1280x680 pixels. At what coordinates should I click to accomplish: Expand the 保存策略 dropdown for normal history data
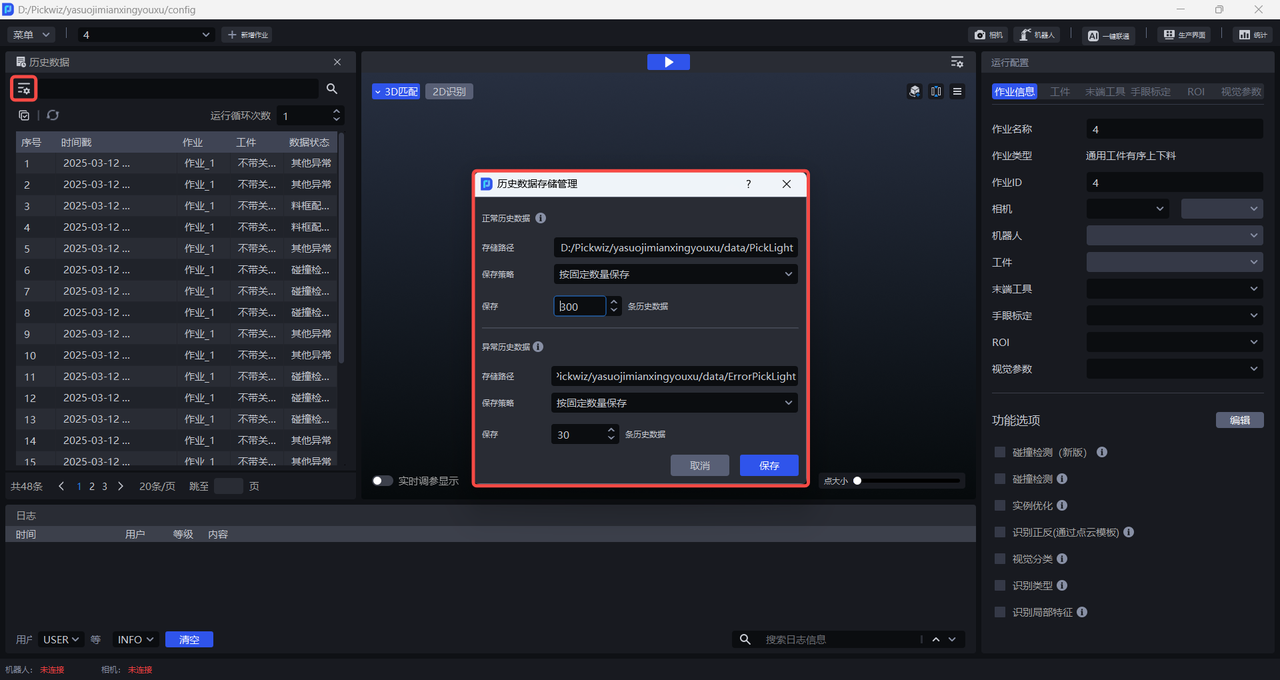[x=675, y=274]
